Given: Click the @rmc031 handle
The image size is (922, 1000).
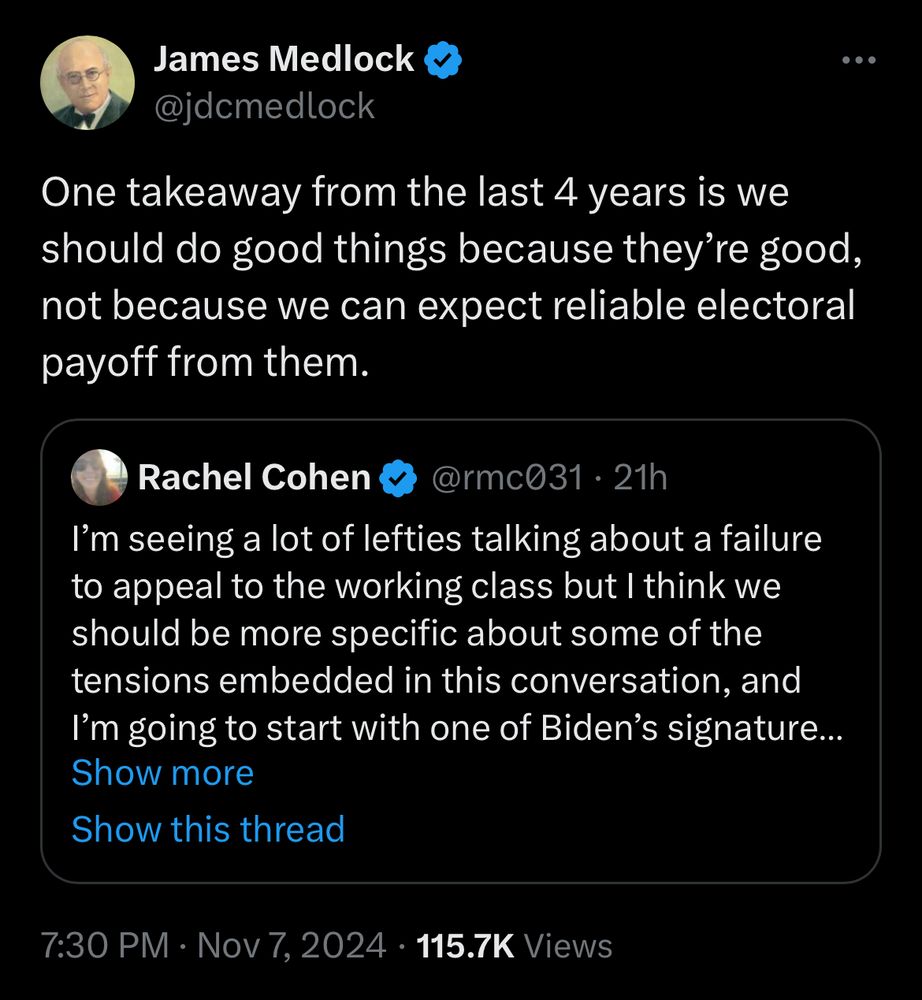Looking at the screenshot, I should tap(508, 478).
